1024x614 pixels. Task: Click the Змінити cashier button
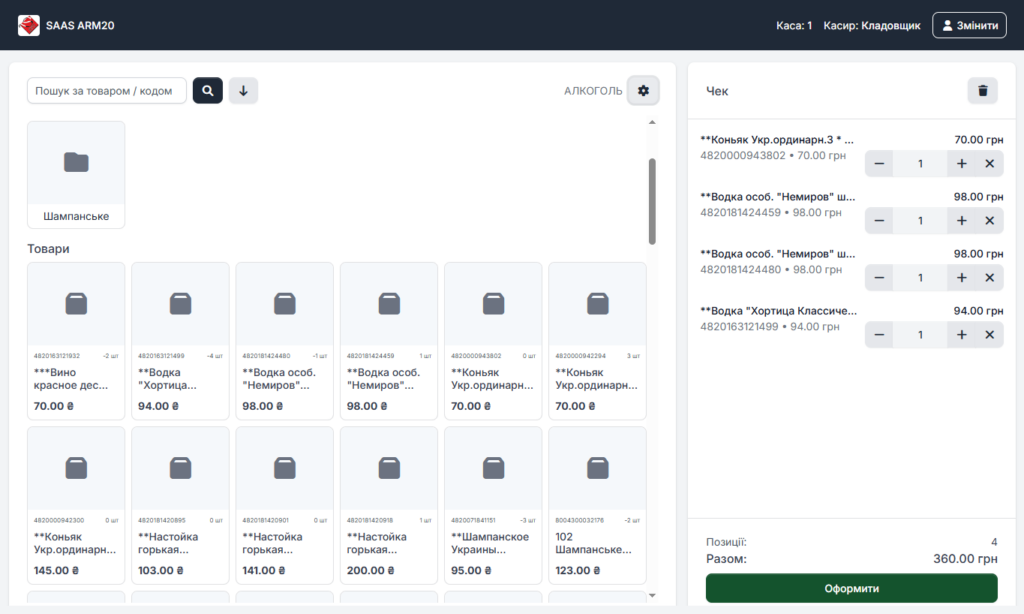click(x=969, y=25)
